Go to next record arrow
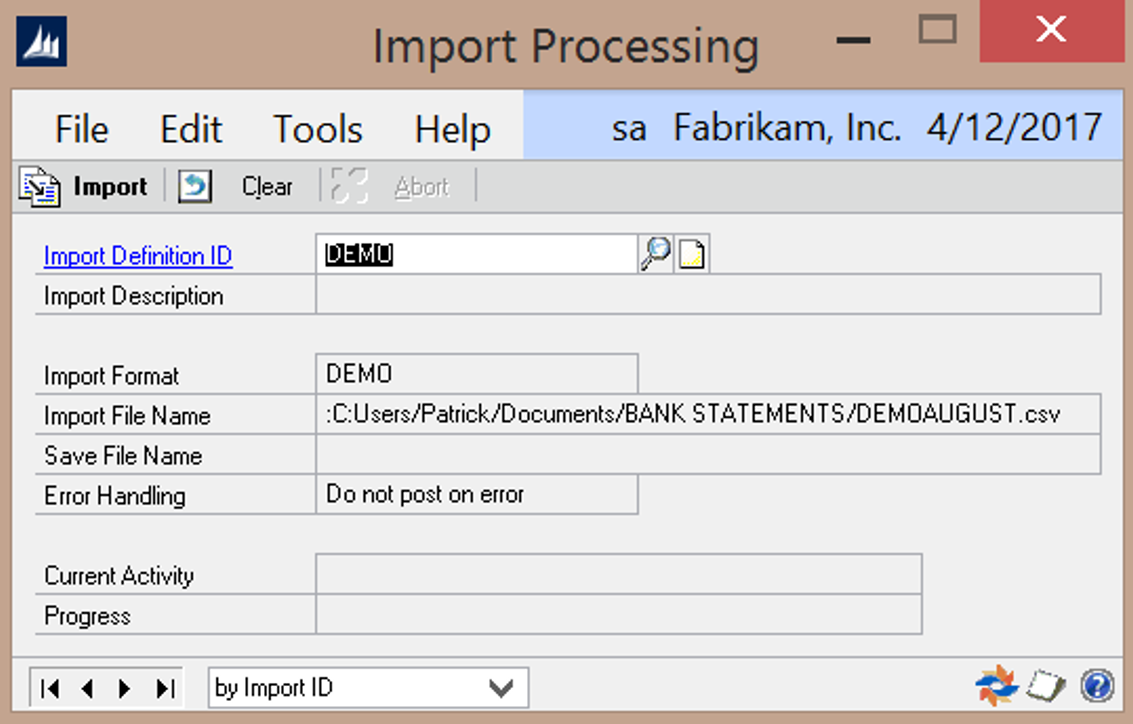1133x724 pixels. pos(125,688)
